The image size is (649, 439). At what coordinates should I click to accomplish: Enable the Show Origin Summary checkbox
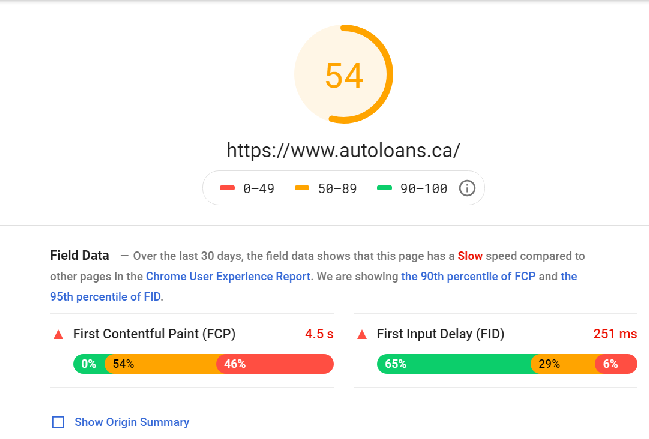pyautogui.click(x=58, y=422)
